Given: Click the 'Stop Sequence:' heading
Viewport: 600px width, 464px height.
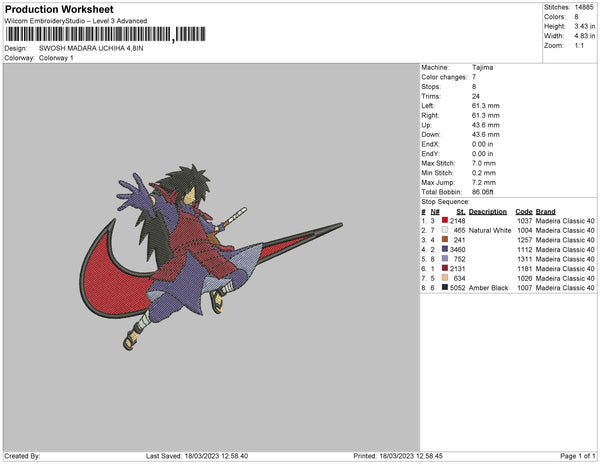Looking at the screenshot, I should 445,202.
